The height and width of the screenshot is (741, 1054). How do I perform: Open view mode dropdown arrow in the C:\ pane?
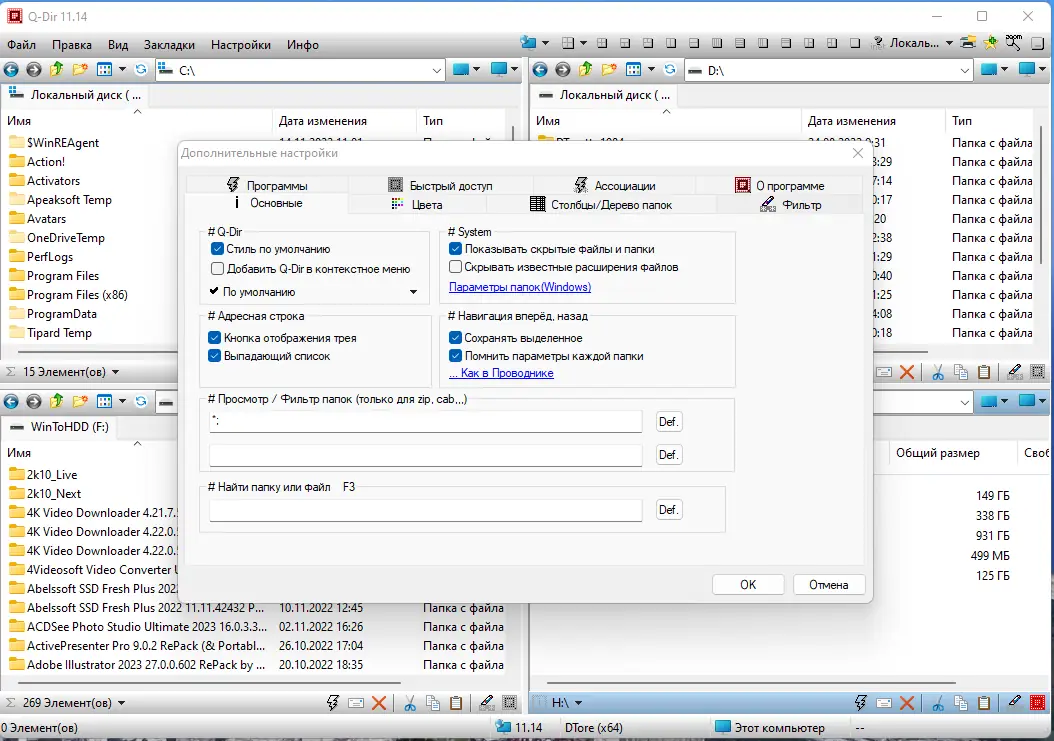coord(122,69)
